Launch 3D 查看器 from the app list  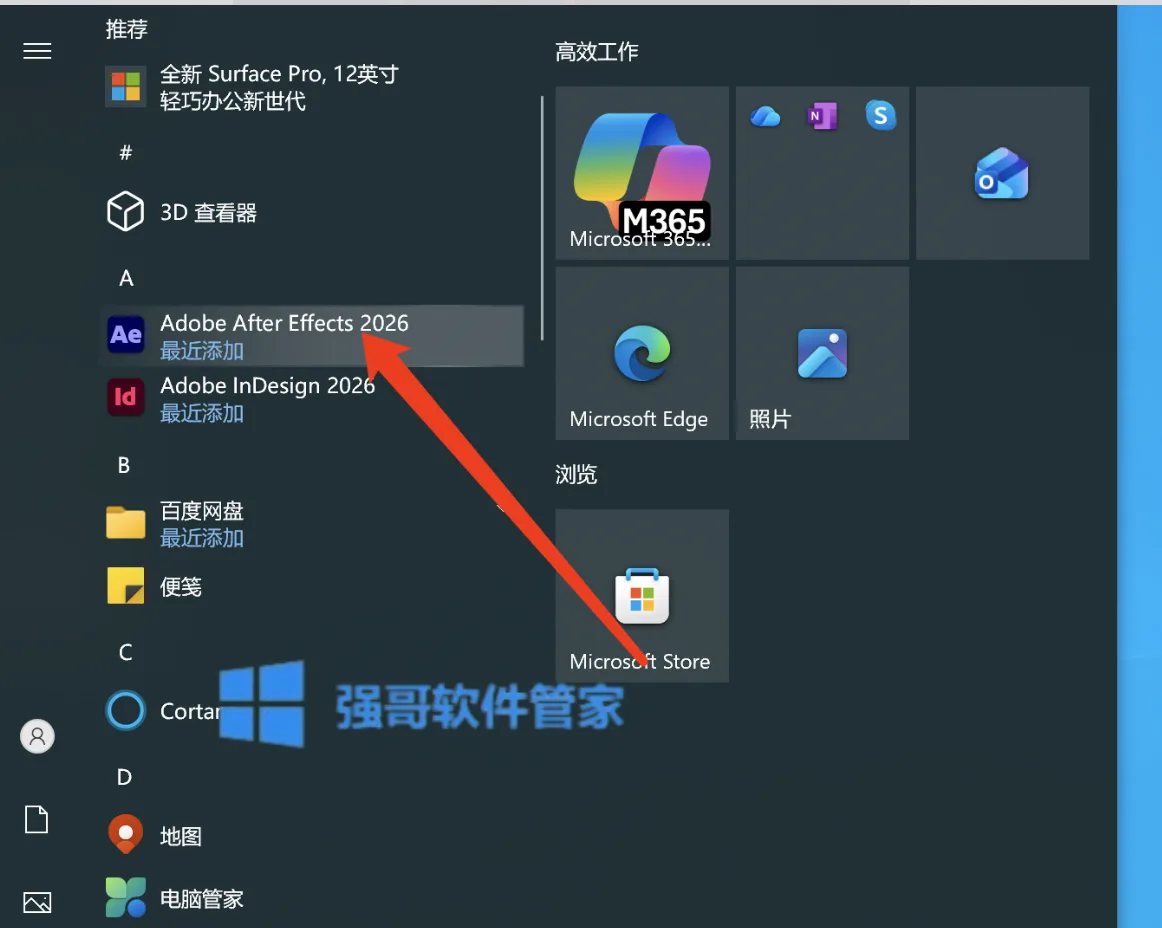311,212
